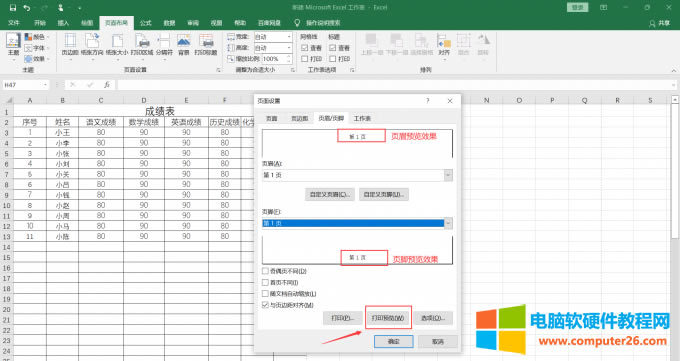Click the formula bar input field
Viewport: 680px width, 361px height.
click(x=393, y=85)
